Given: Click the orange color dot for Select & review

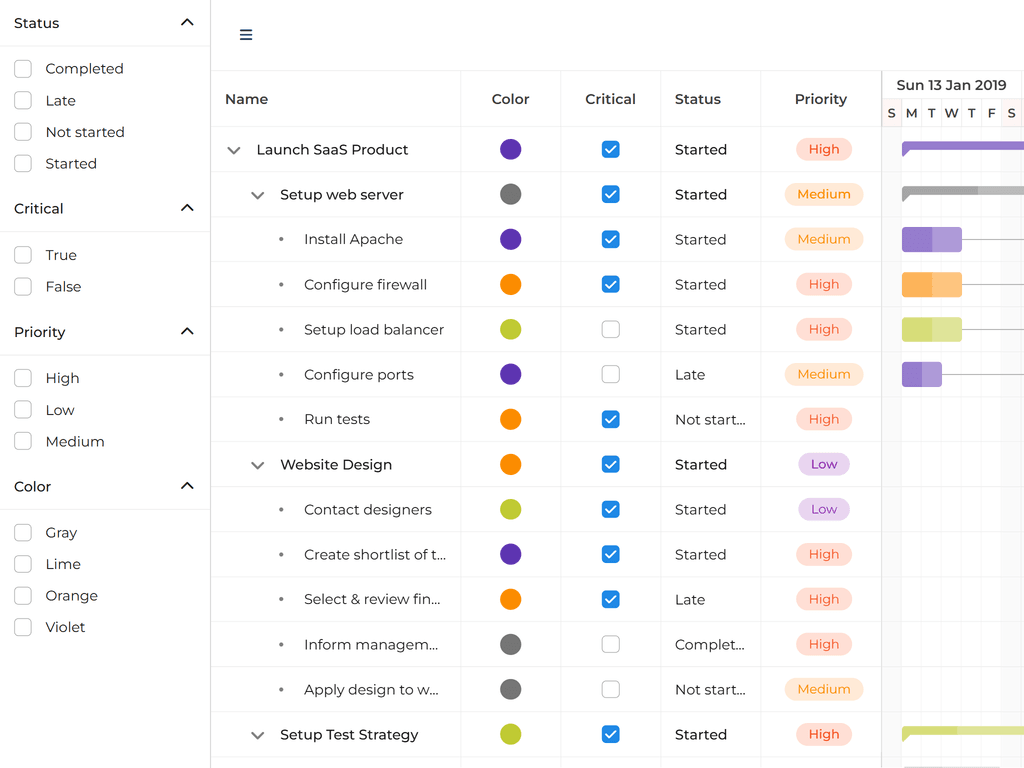Looking at the screenshot, I should pos(510,599).
